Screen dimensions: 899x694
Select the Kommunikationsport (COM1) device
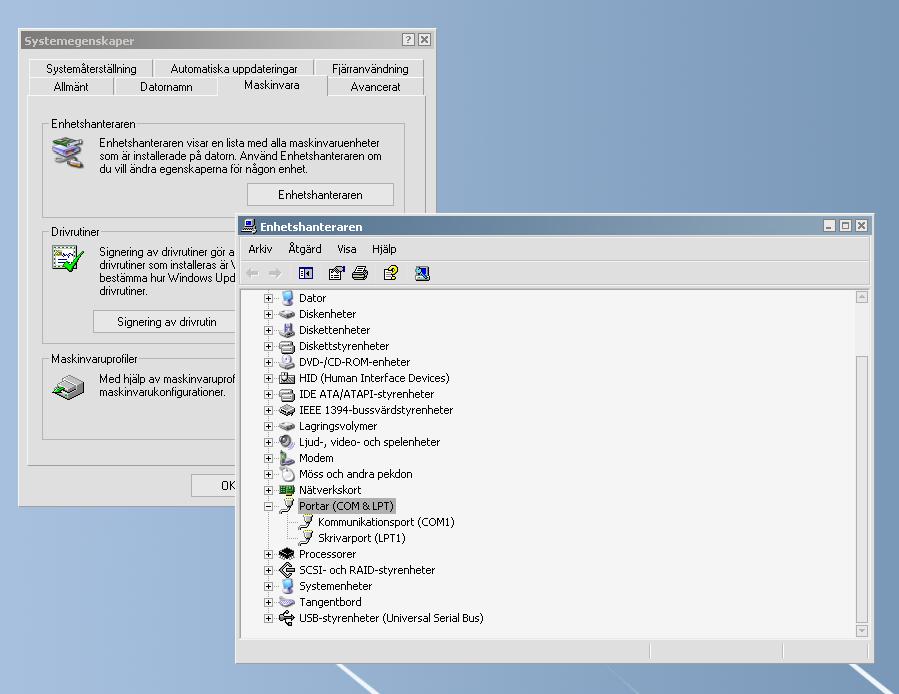click(x=386, y=522)
